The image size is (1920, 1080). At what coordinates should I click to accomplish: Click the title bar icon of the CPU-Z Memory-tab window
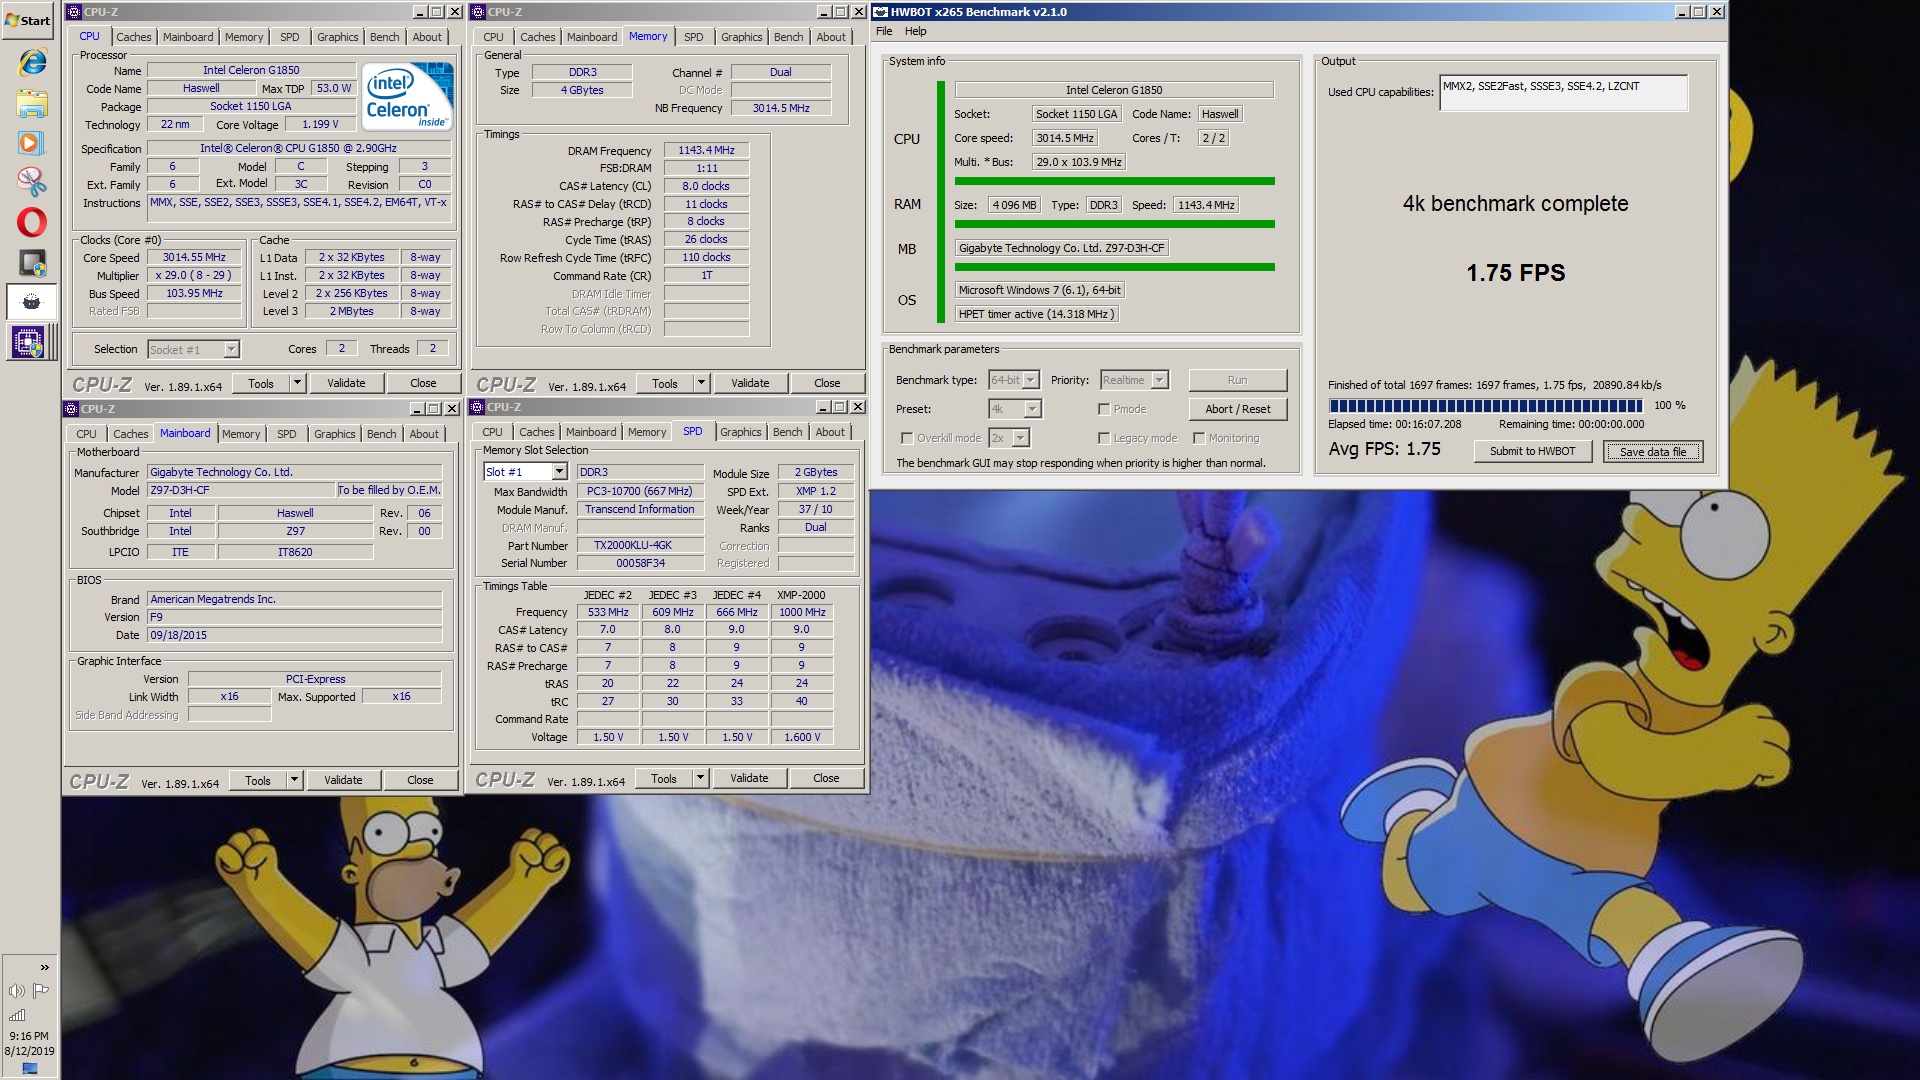point(478,12)
